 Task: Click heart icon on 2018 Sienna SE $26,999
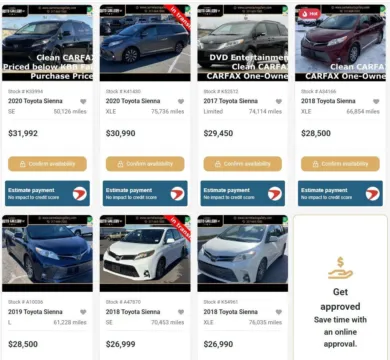coord(181,312)
